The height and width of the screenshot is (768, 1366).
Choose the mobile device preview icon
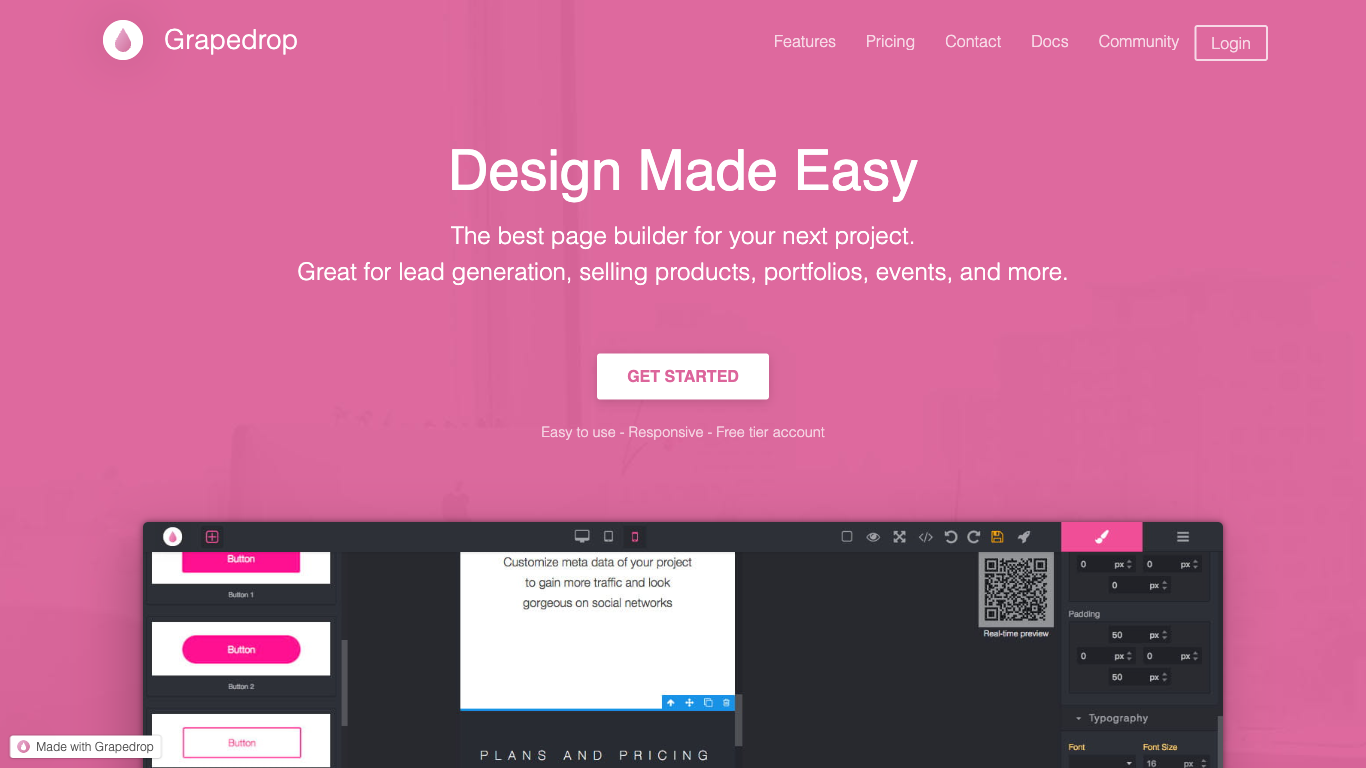(x=634, y=537)
